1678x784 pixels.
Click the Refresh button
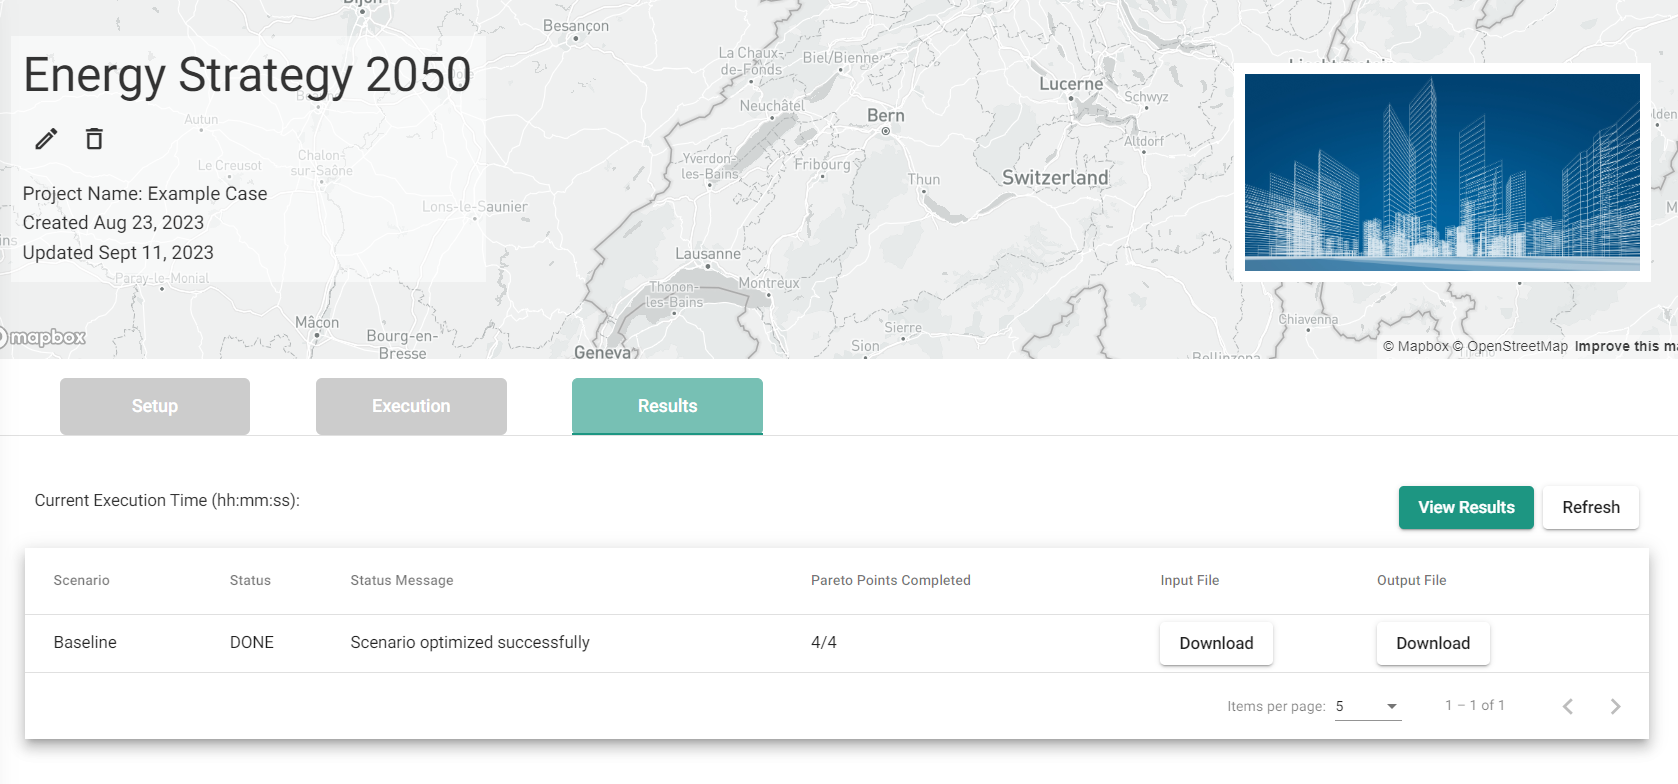coord(1590,507)
